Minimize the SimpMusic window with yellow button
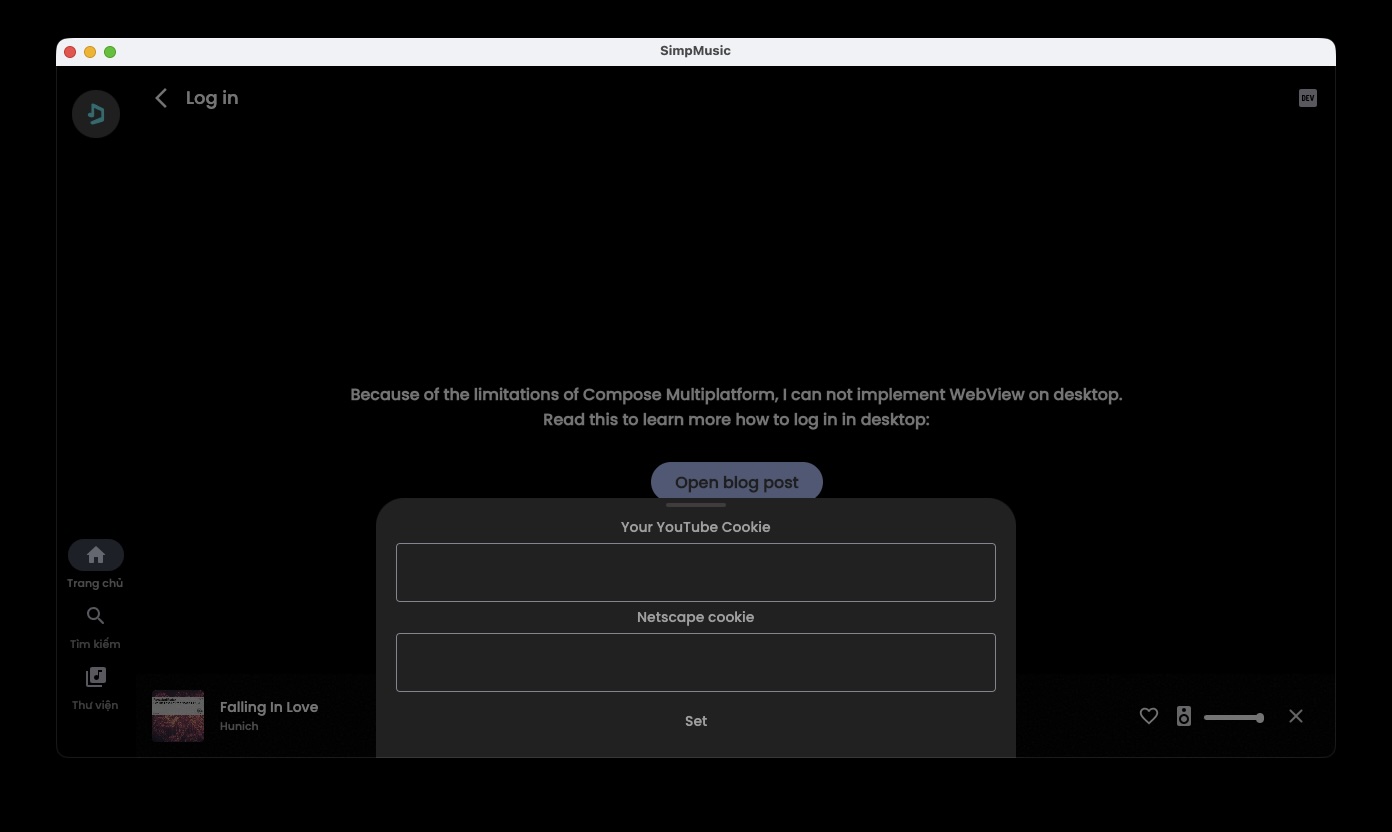The image size is (1392, 832). [90, 52]
